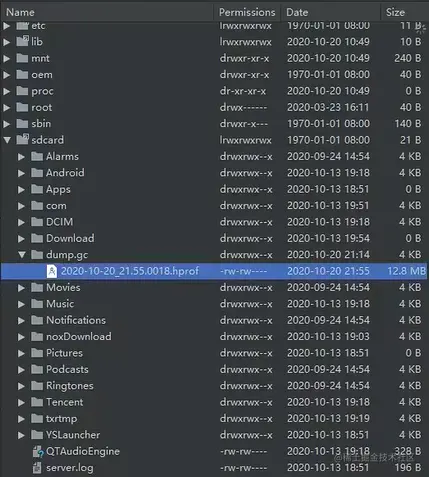Expand the etc folder arrow
Viewport: 429px width, 477px height.
click(x=7, y=26)
